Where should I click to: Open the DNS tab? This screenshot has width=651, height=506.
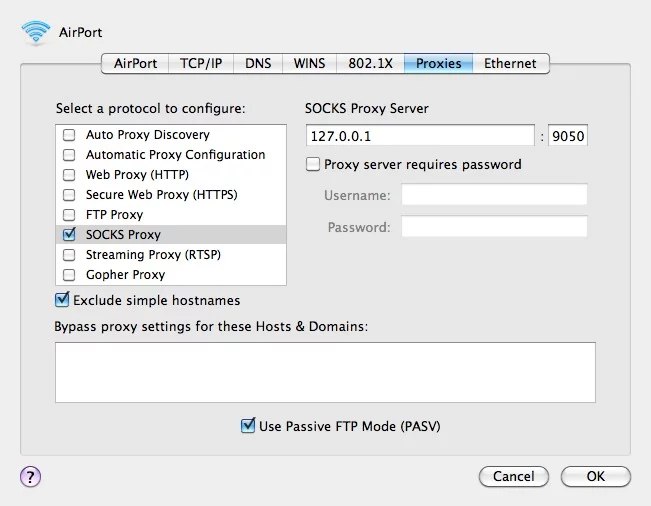pyautogui.click(x=258, y=64)
